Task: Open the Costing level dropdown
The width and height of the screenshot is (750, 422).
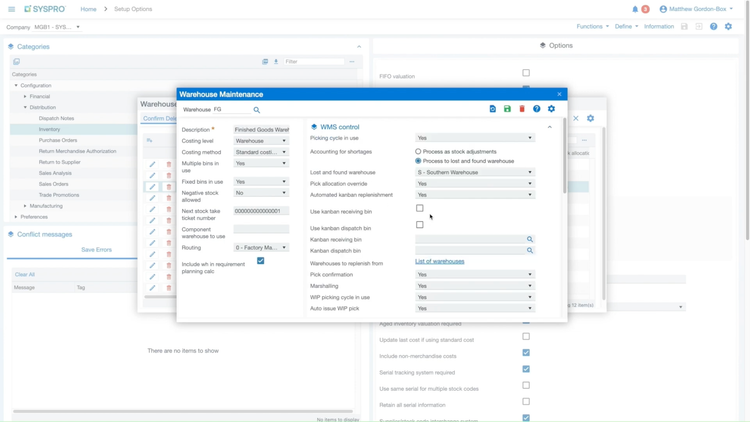Action: (x=261, y=141)
